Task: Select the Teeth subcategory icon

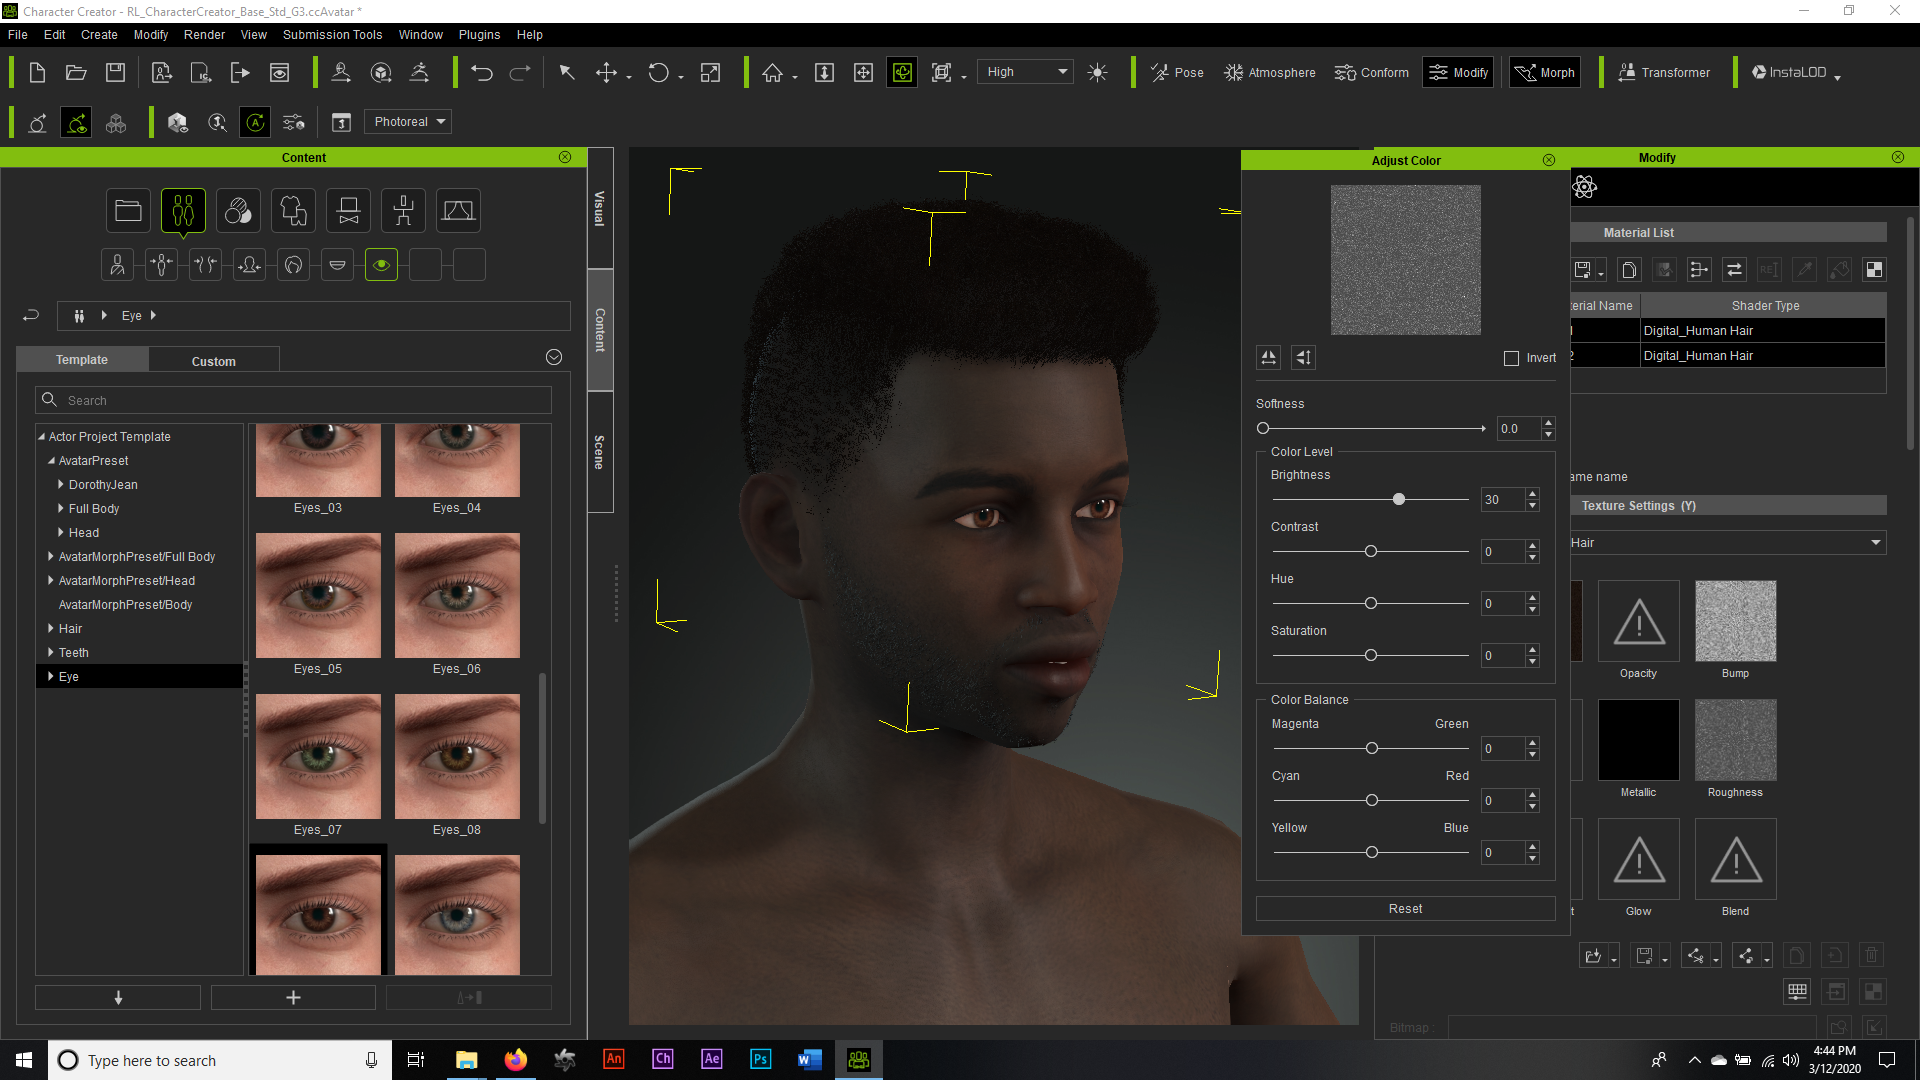Action: [x=337, y=265]
